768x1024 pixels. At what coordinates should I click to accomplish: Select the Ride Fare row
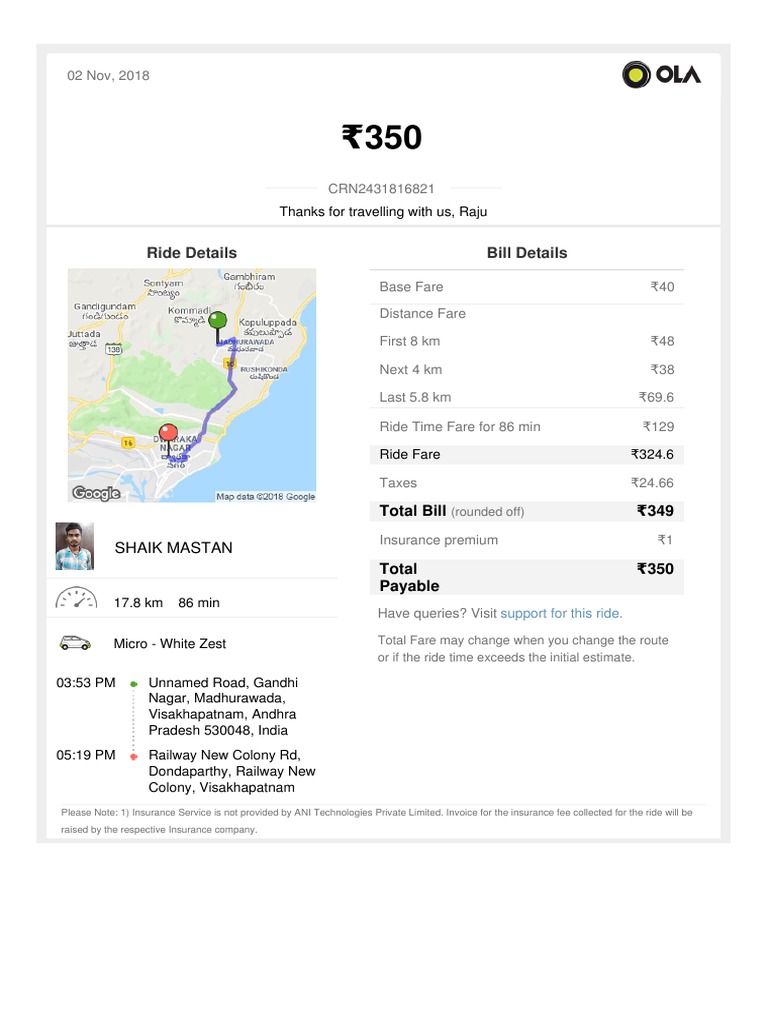(x=527, y=454)
